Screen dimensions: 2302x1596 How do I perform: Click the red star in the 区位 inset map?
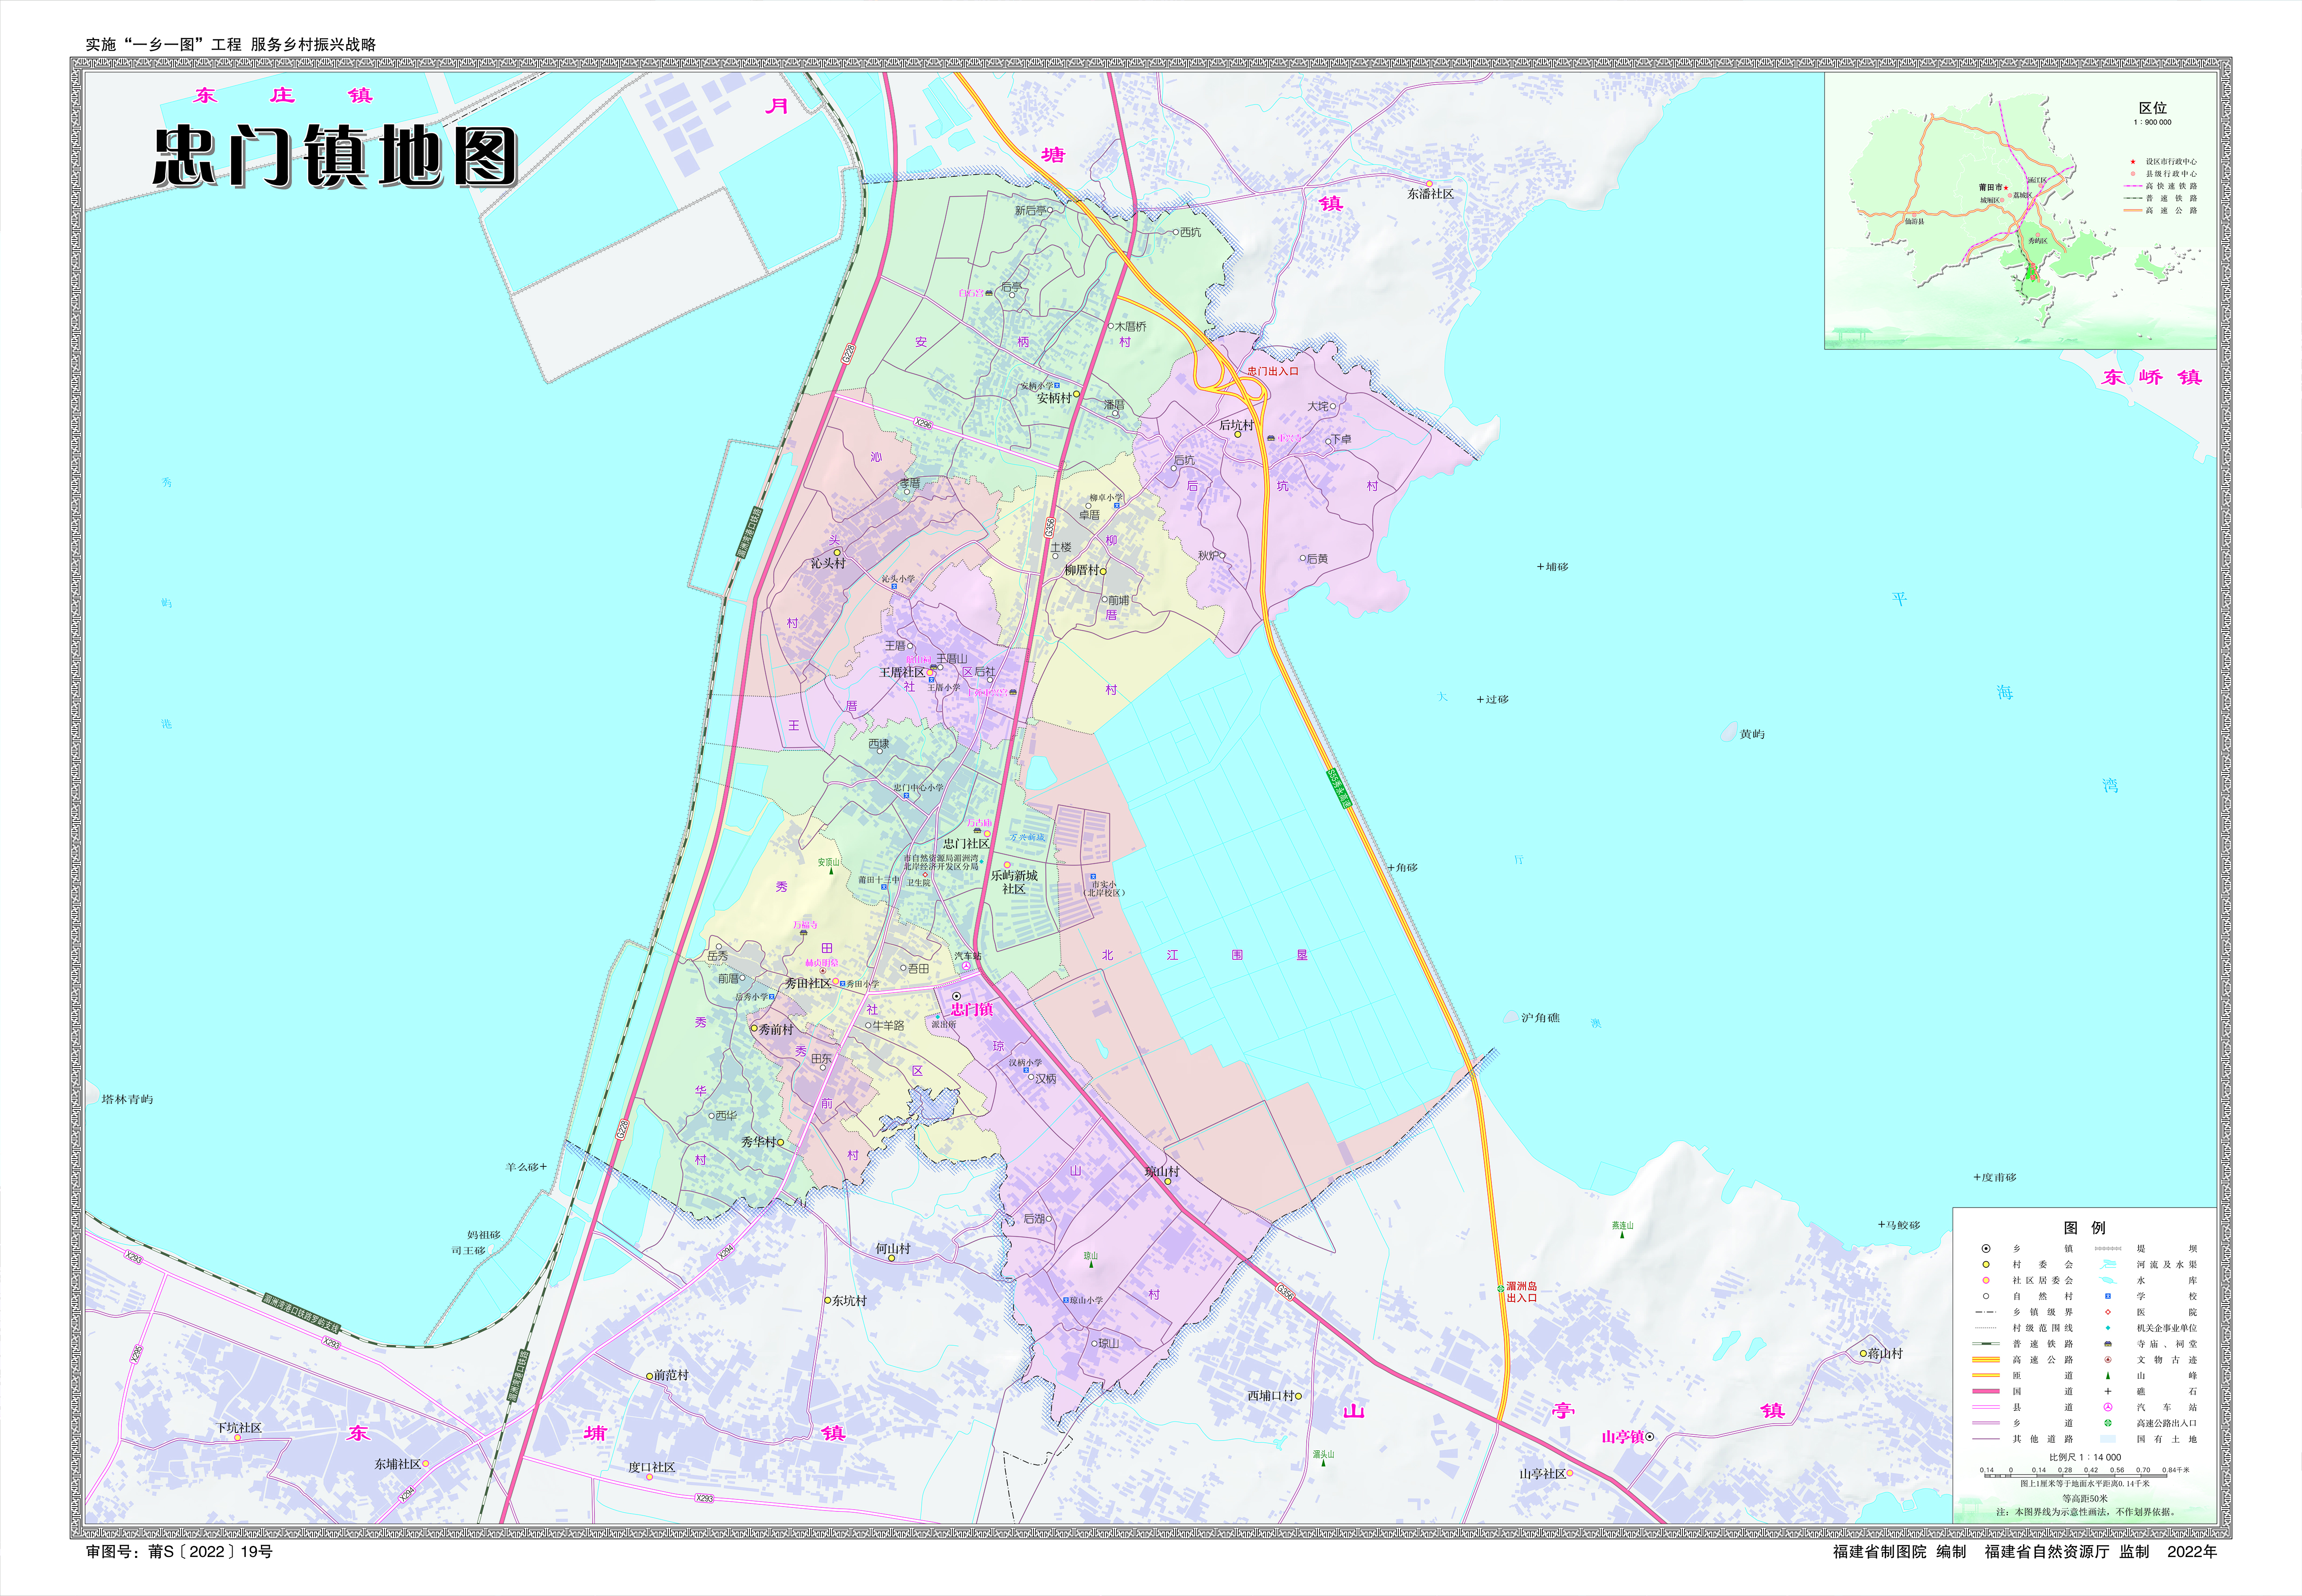2006,187
